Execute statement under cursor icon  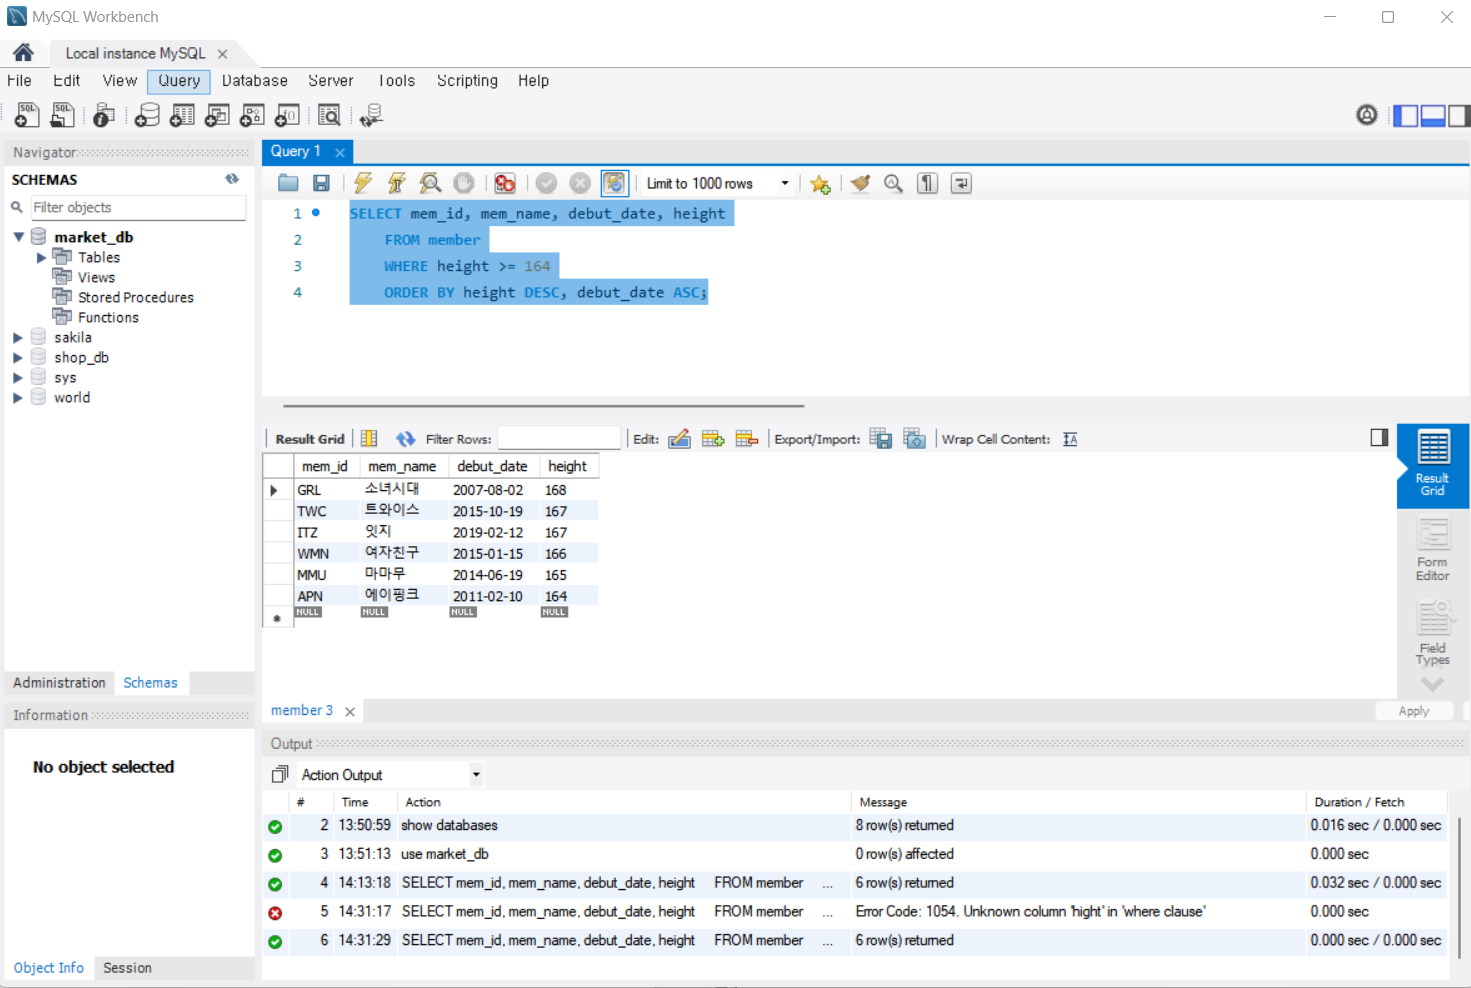(397, 183)
